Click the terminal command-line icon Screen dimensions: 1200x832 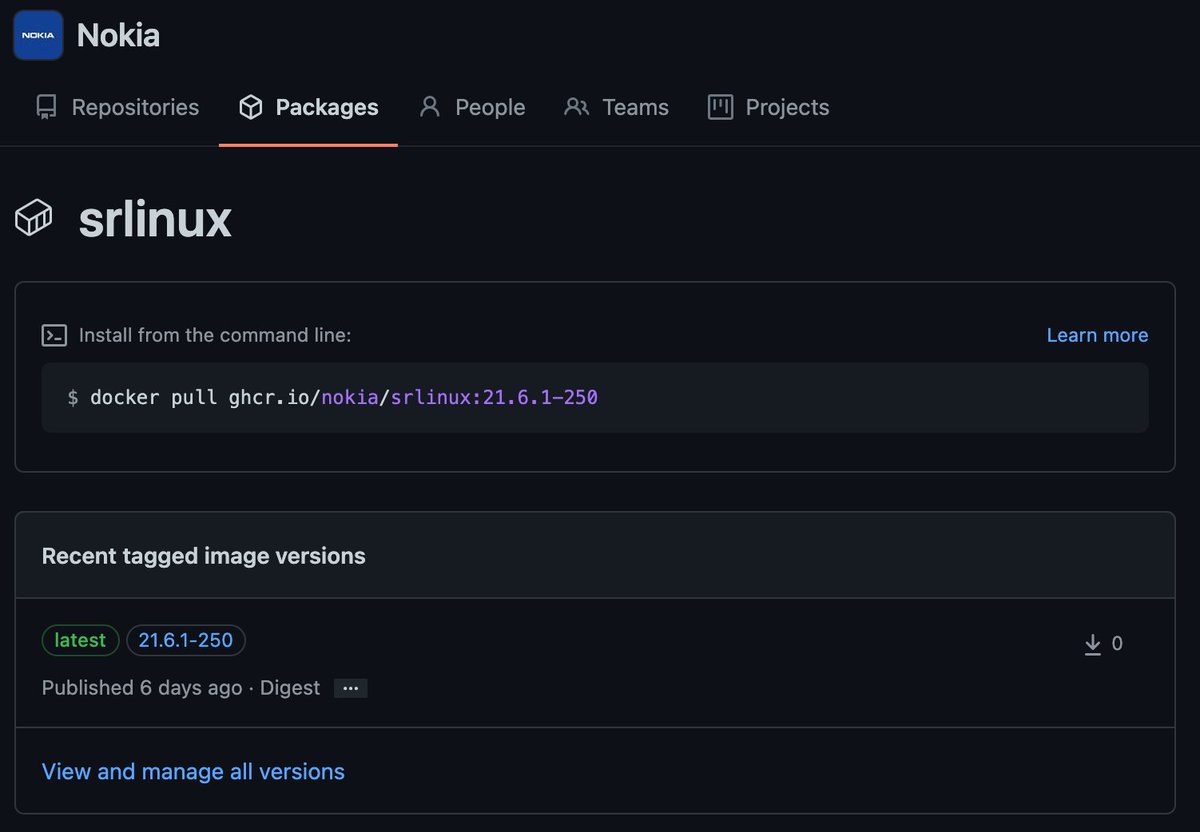55,335
